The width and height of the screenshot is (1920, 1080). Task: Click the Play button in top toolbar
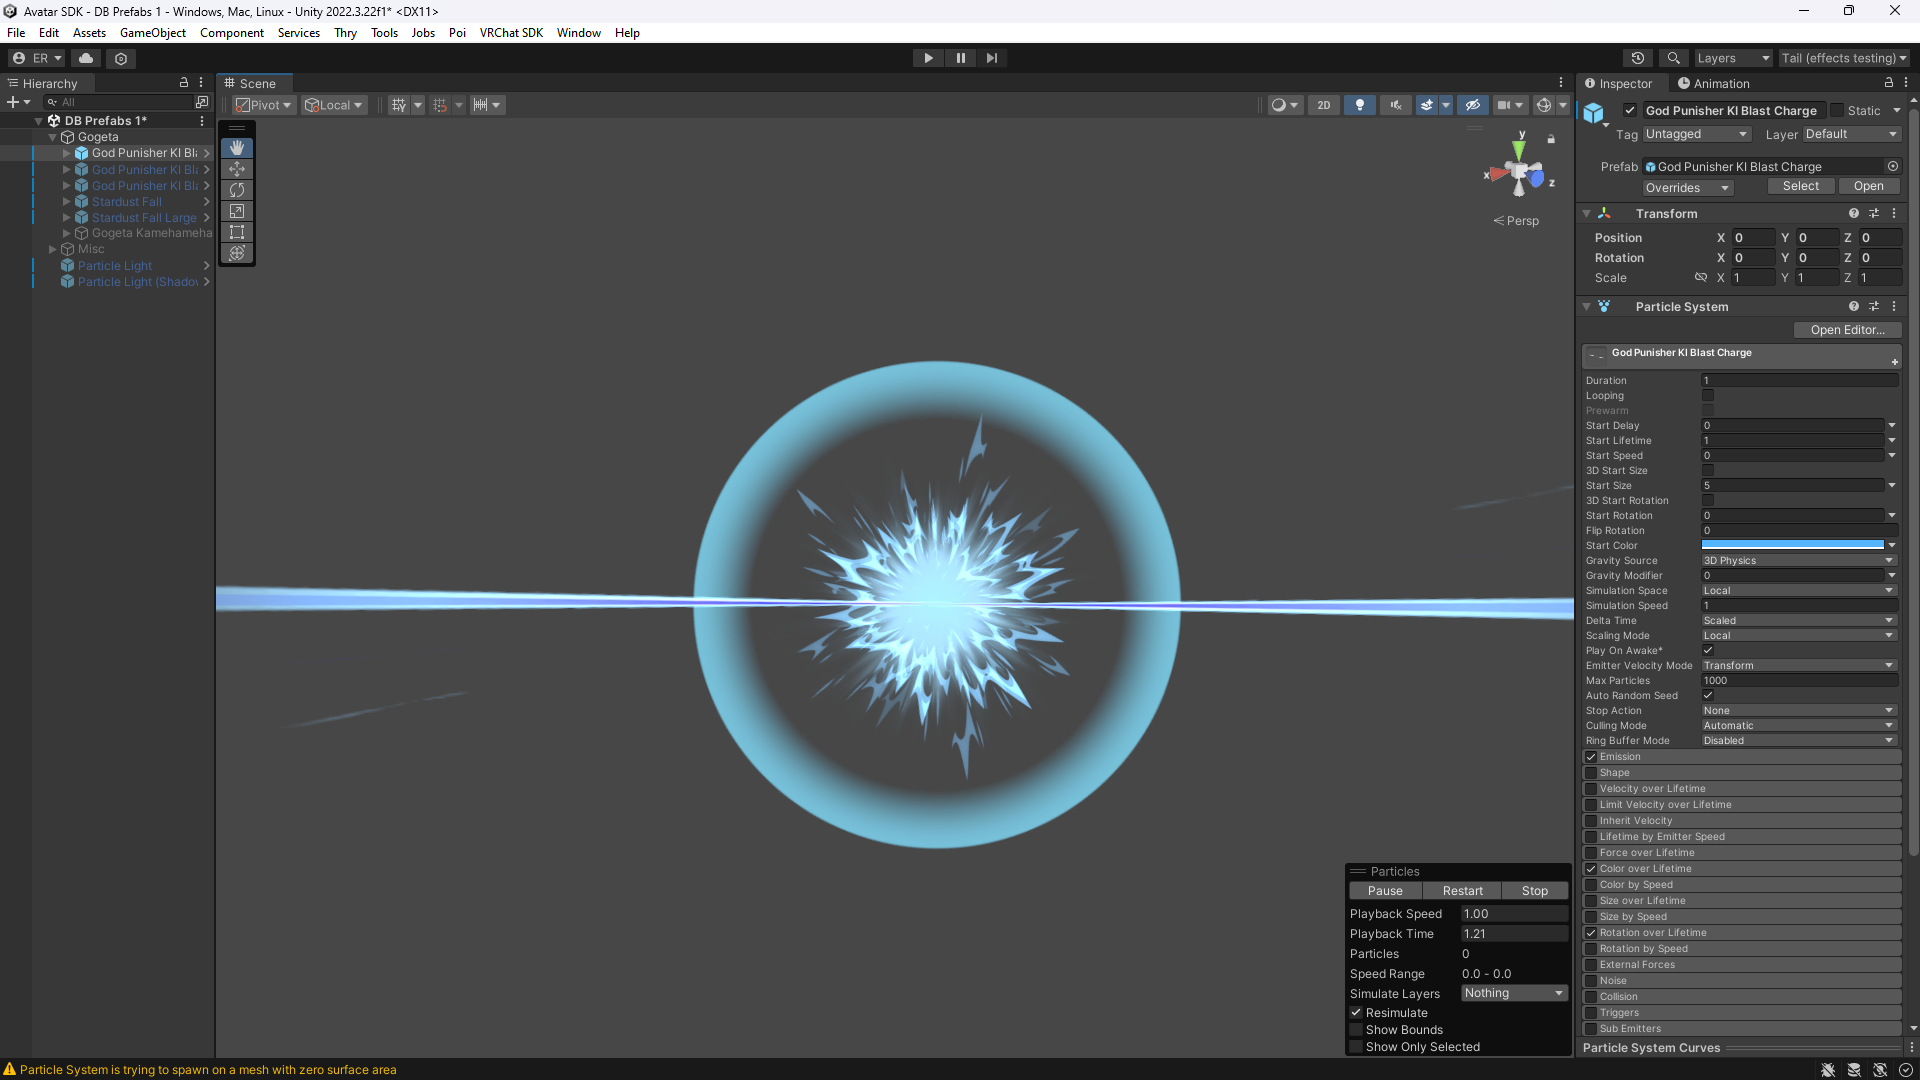(x=928, y=58)
